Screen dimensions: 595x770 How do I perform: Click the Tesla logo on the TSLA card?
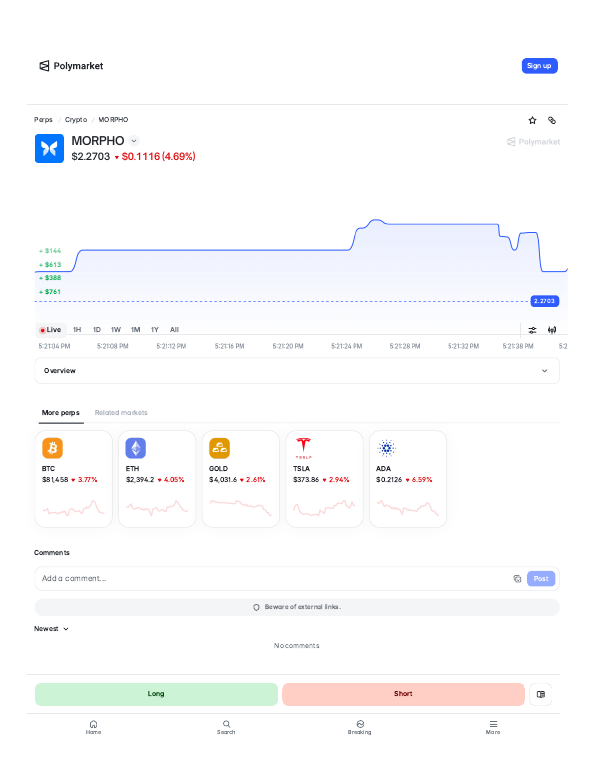pyautogui.click(x=303, y=448)
